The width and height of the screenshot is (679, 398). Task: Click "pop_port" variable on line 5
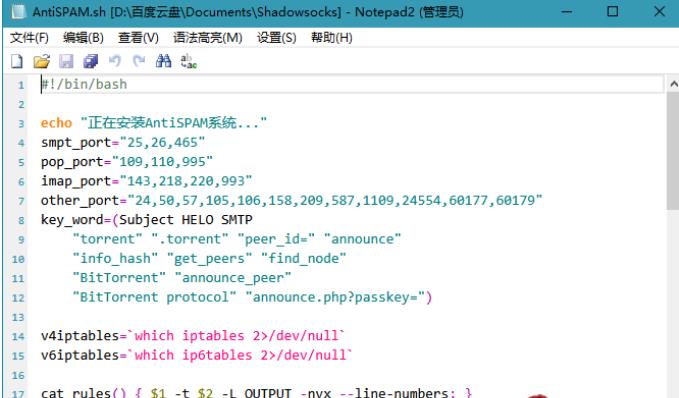point(72,162)
